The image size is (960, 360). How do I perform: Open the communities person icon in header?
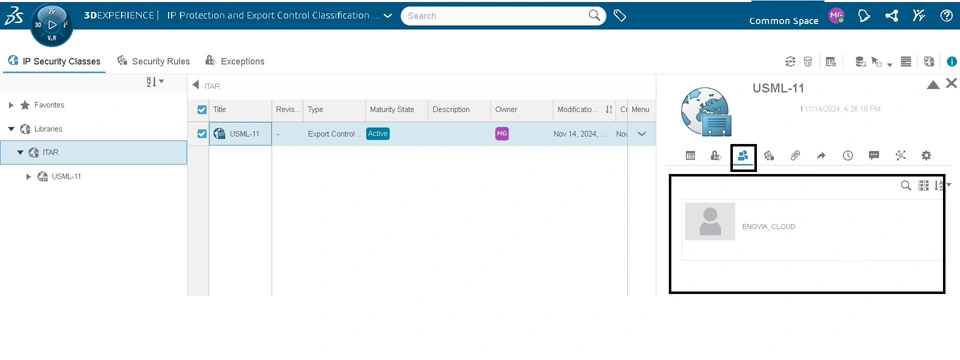(x=918, y=16)
